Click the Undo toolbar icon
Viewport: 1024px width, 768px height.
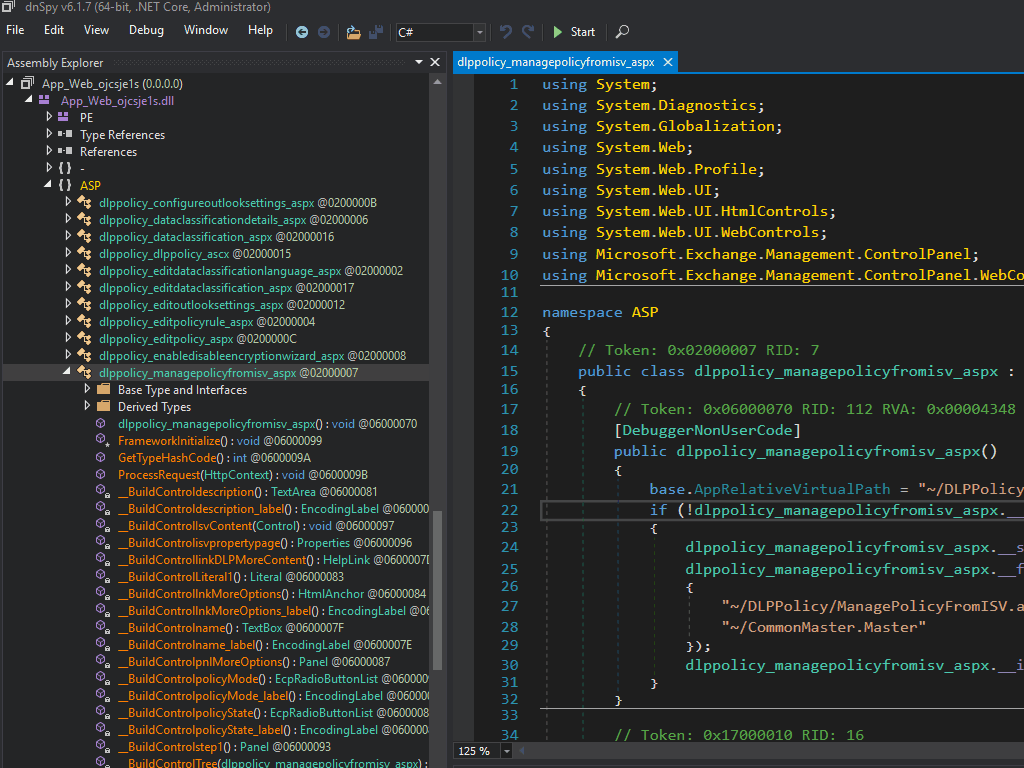pyautogui.click(x=505, y=32)
